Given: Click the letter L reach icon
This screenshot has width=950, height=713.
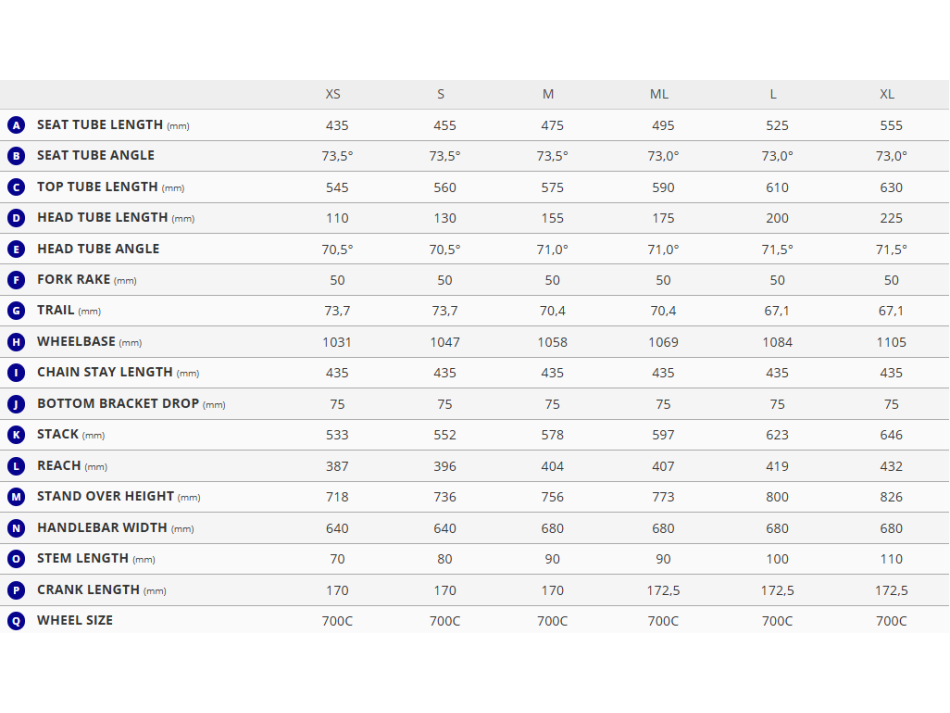Looking at the screenshot, I should [16, 466].
